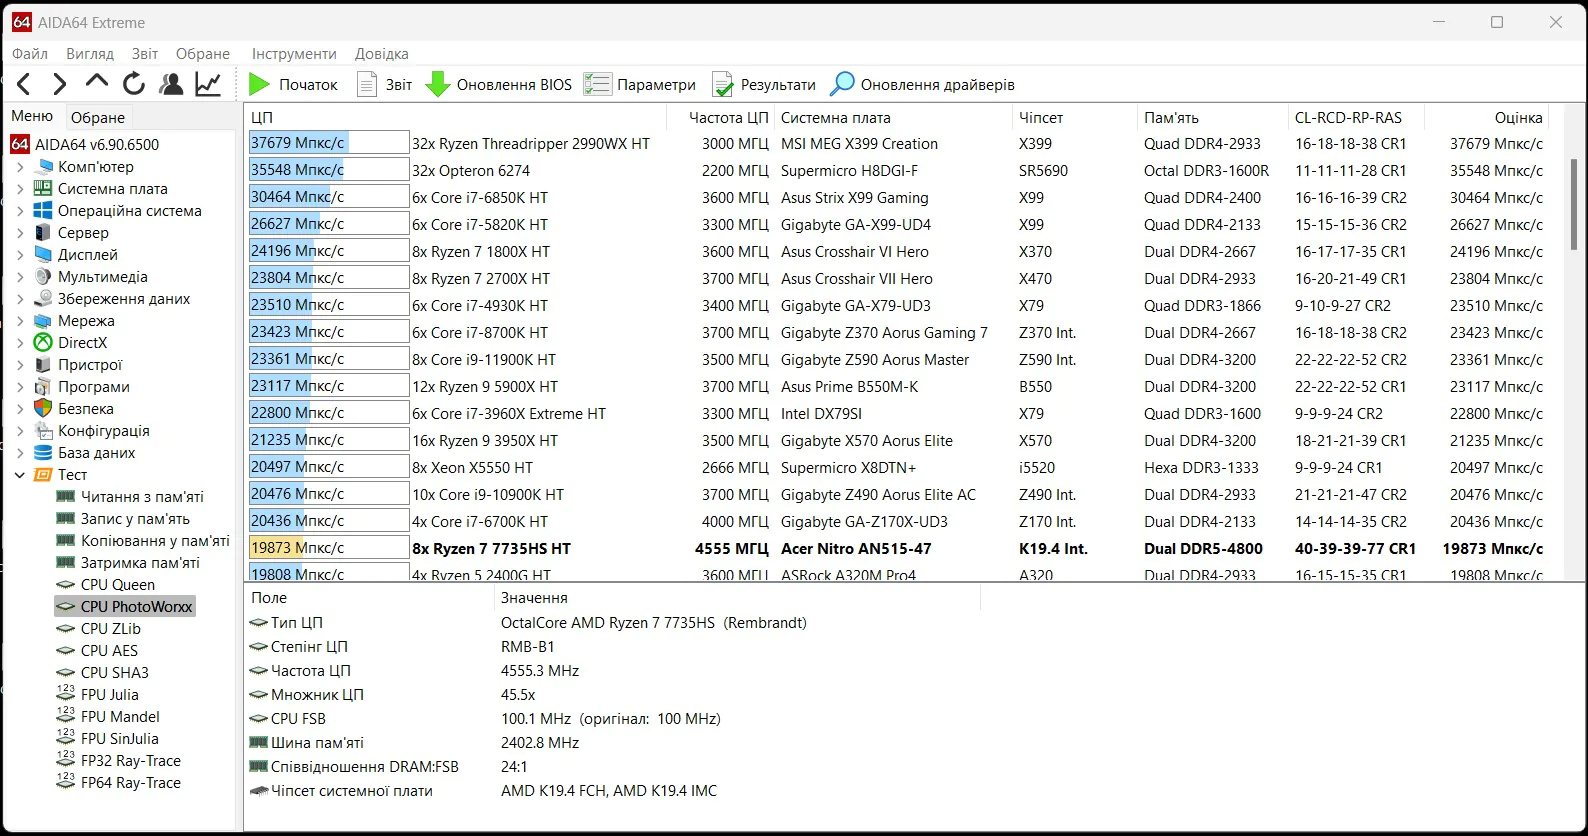The image size is (1588, 836).
Task: Open Читання з пам'яті benchmark
Action: point(130,497)
